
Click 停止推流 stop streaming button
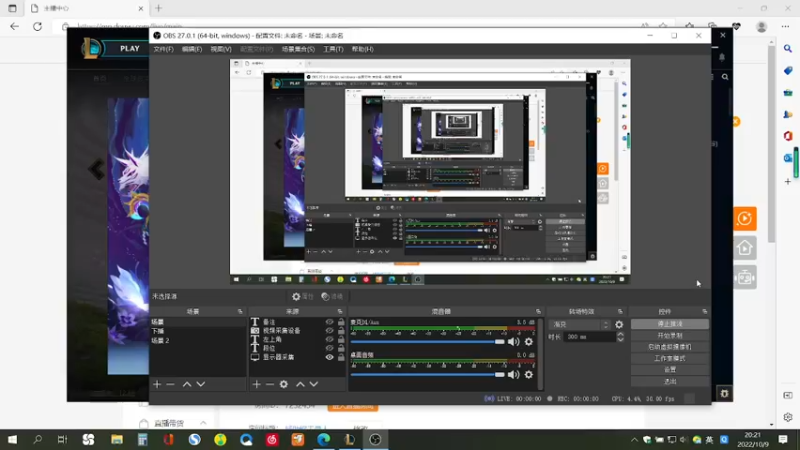click(x=670, y=324)
